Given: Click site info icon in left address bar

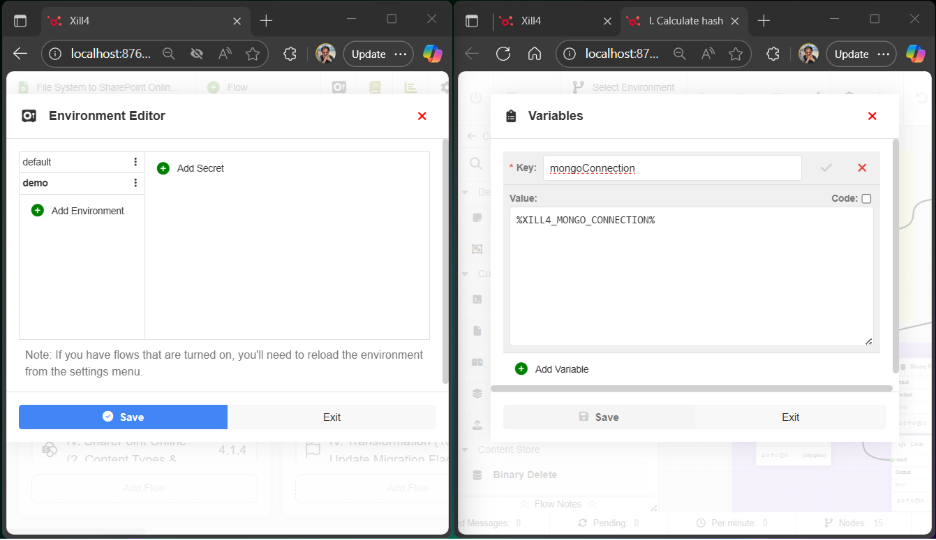Looking at the screenshot, I should click(55, 54).
